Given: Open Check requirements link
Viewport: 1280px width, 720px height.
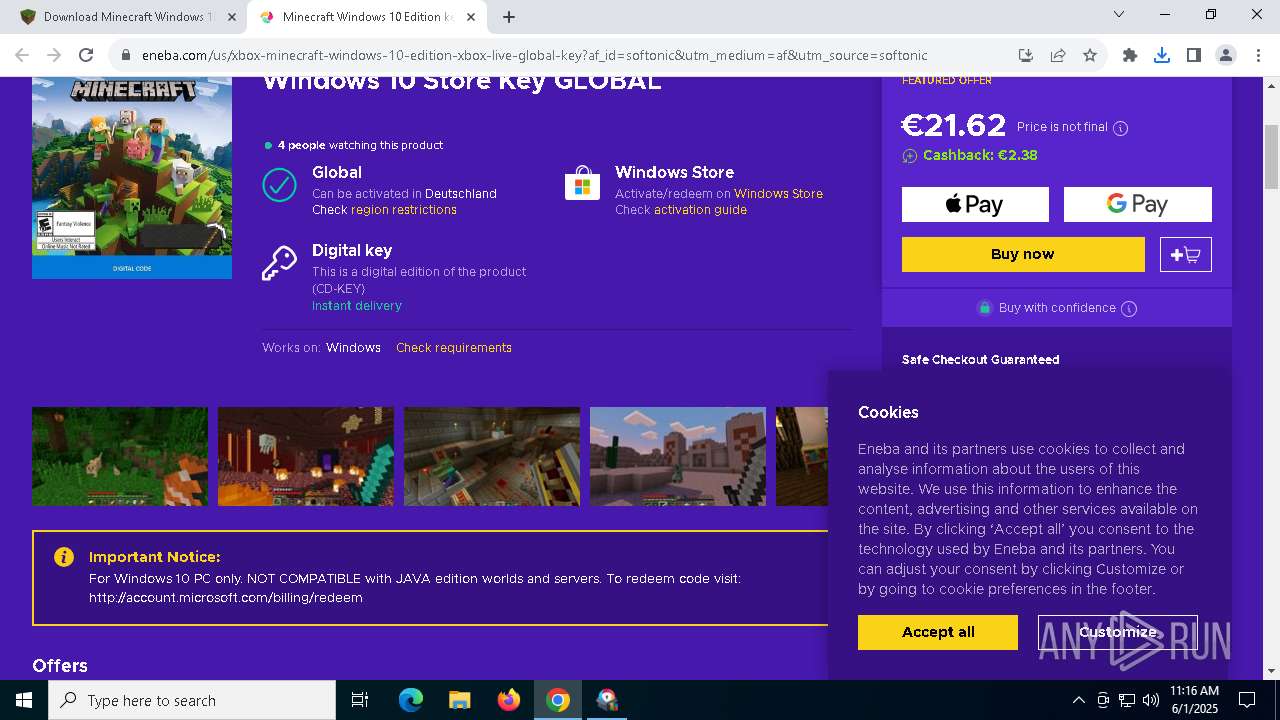Looking at the screenshot, I should (454, 348).
